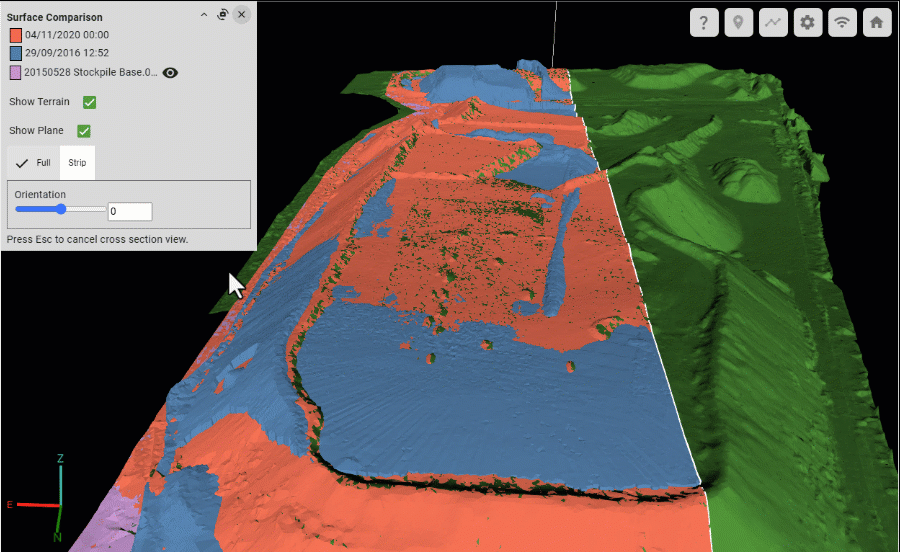Click the Orientation slider handle
Viewport: 900px width, 552px height.
(x=61, y=209)
